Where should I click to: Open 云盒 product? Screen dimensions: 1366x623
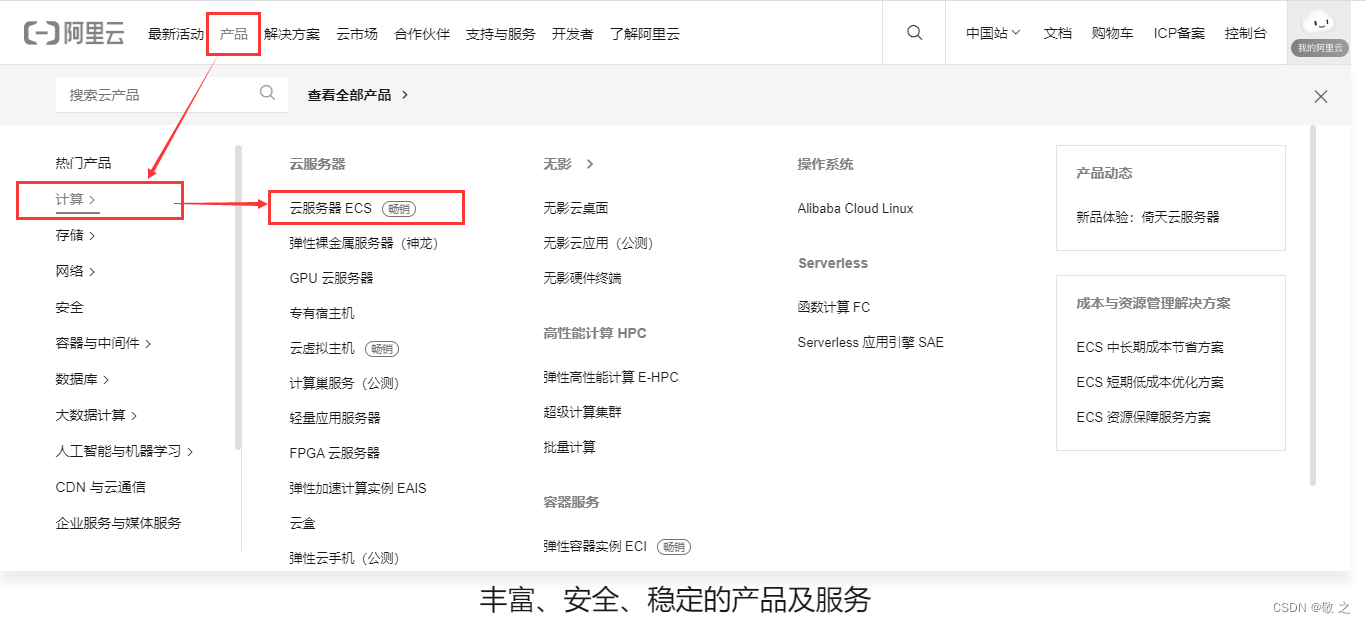(302, 523)
